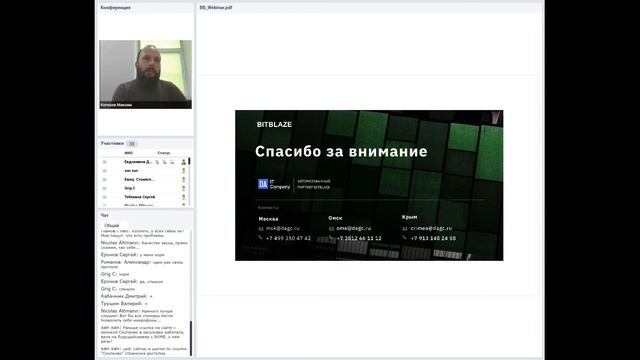This screenshot has height=360, width=640.
Task: Sort participants by the ФИО column header
Action: (x=129, y=153)
